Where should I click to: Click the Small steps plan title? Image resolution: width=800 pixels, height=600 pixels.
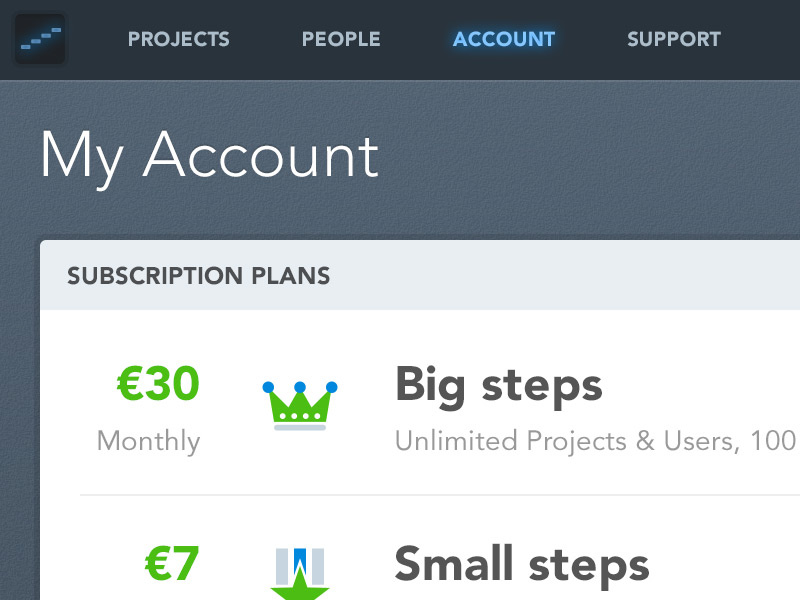522,565
